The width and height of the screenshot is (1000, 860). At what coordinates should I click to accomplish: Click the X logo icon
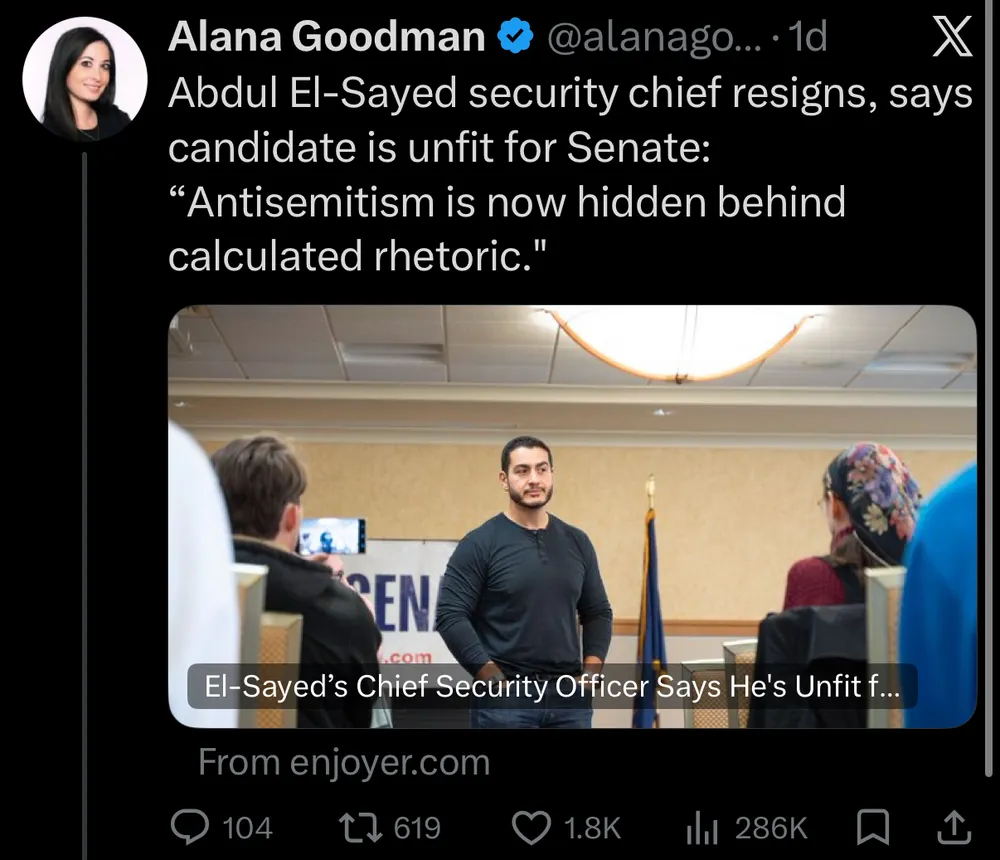[x=950, y=38]
